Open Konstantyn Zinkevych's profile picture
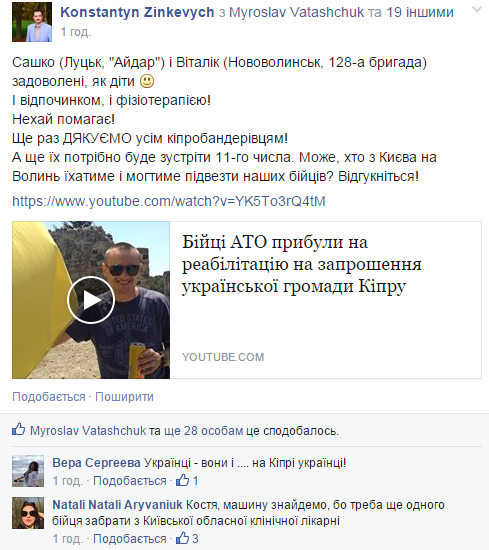 click(x=32, y=22)
